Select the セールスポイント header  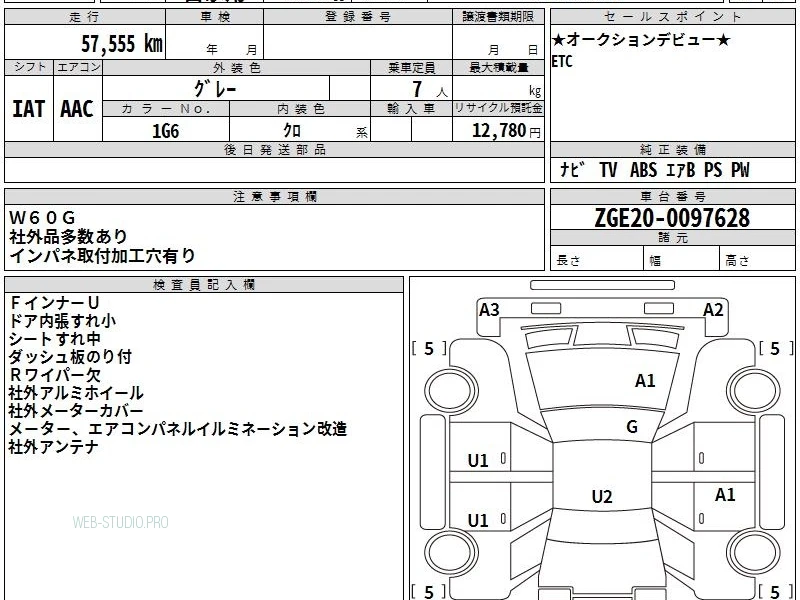(x=672, y=17)
